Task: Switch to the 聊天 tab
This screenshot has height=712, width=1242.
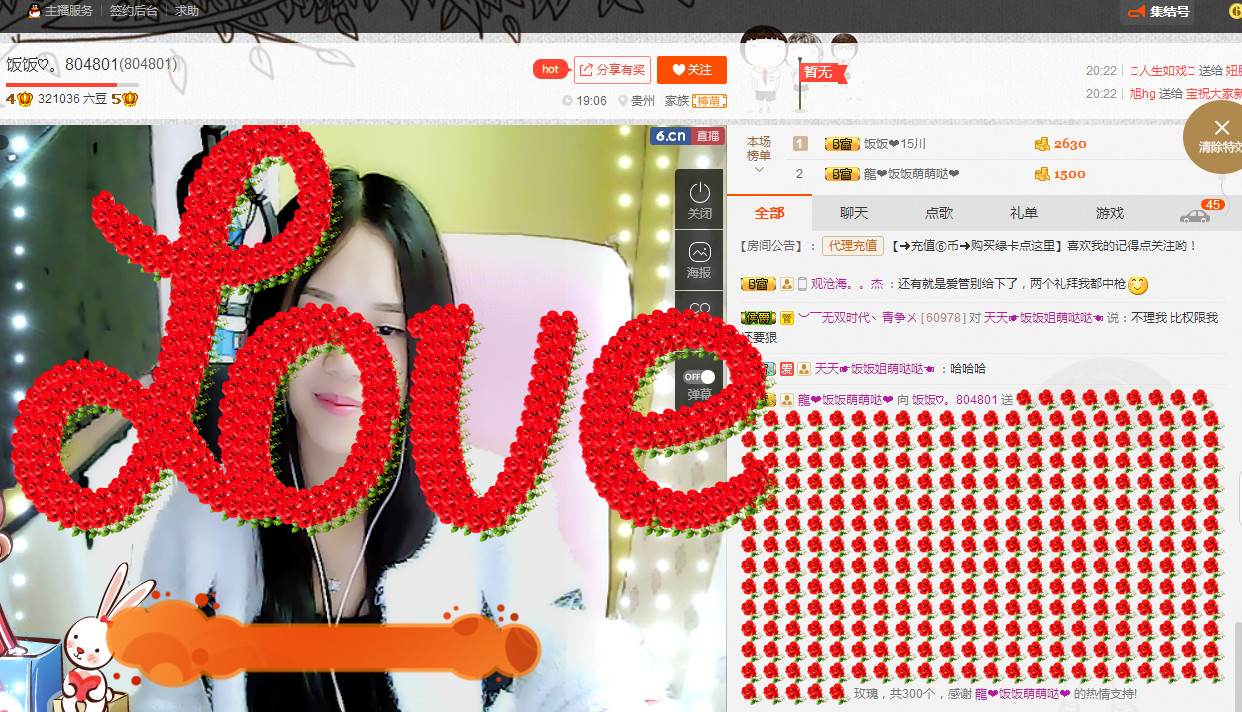Action: [x=854, y=213]
